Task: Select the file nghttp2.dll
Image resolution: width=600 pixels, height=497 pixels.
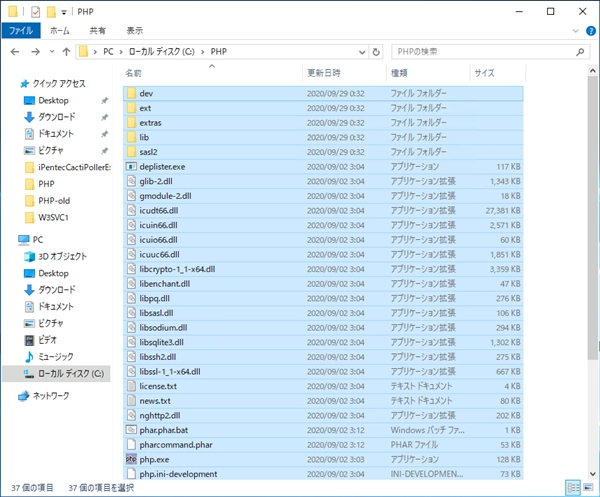Action: point(323,415)
